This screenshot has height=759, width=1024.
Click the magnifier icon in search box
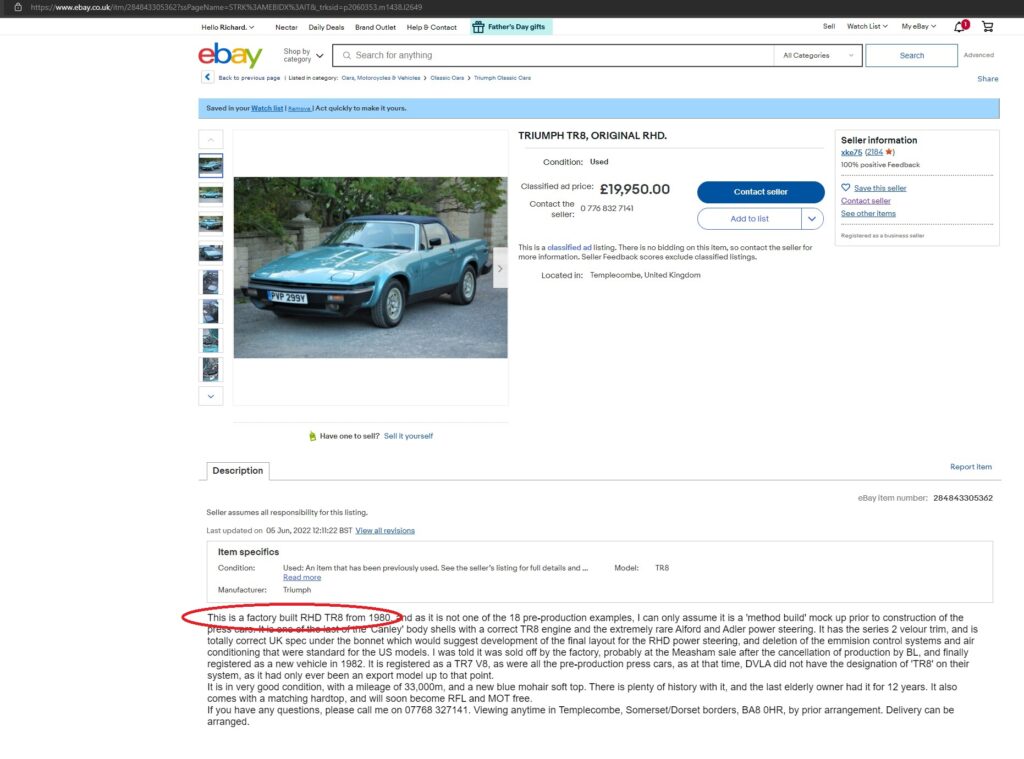tap(347, 56)
